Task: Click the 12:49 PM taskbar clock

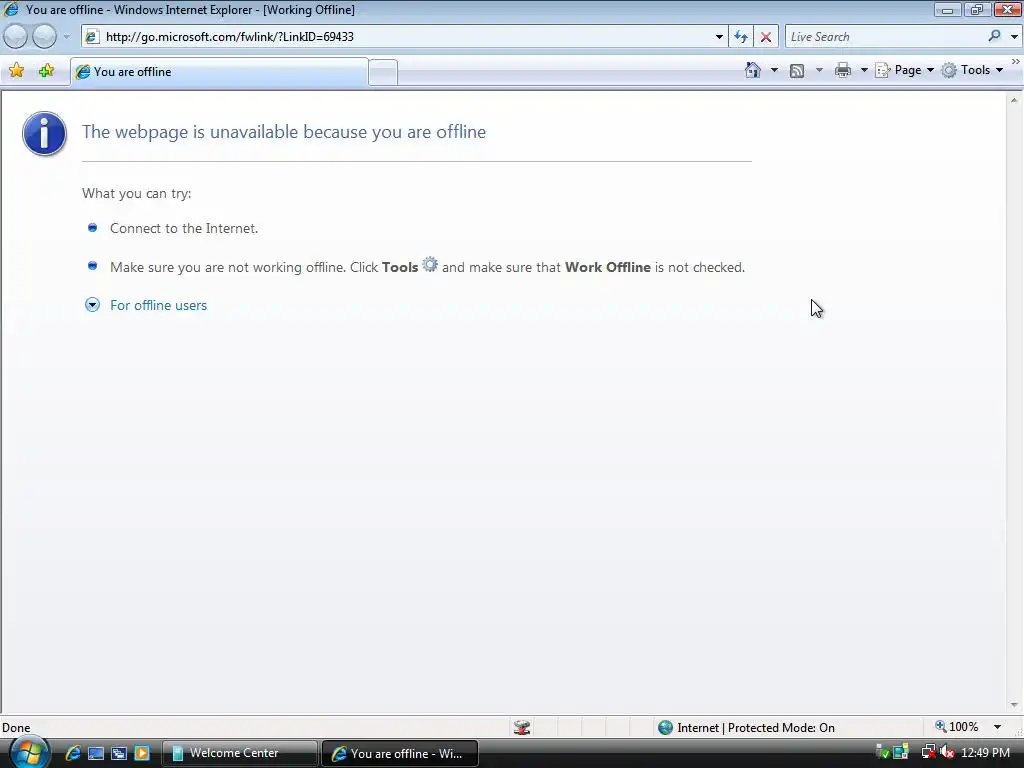Action: (985, 753)
